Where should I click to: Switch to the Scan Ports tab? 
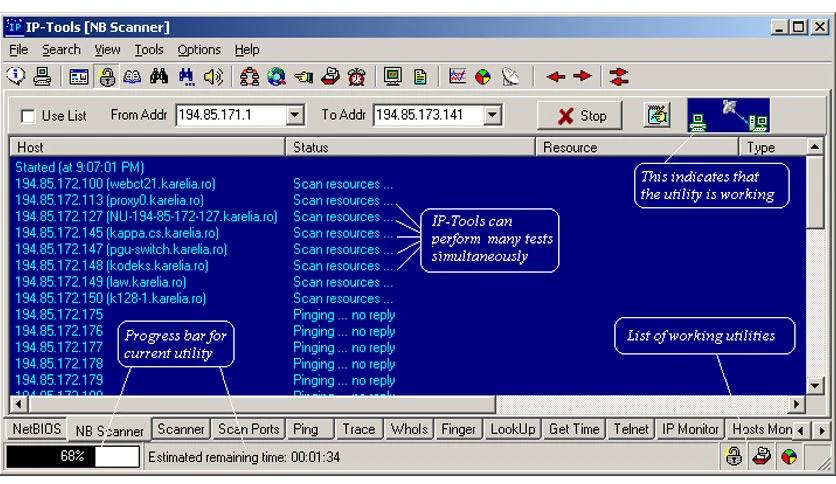pos(248,429)
